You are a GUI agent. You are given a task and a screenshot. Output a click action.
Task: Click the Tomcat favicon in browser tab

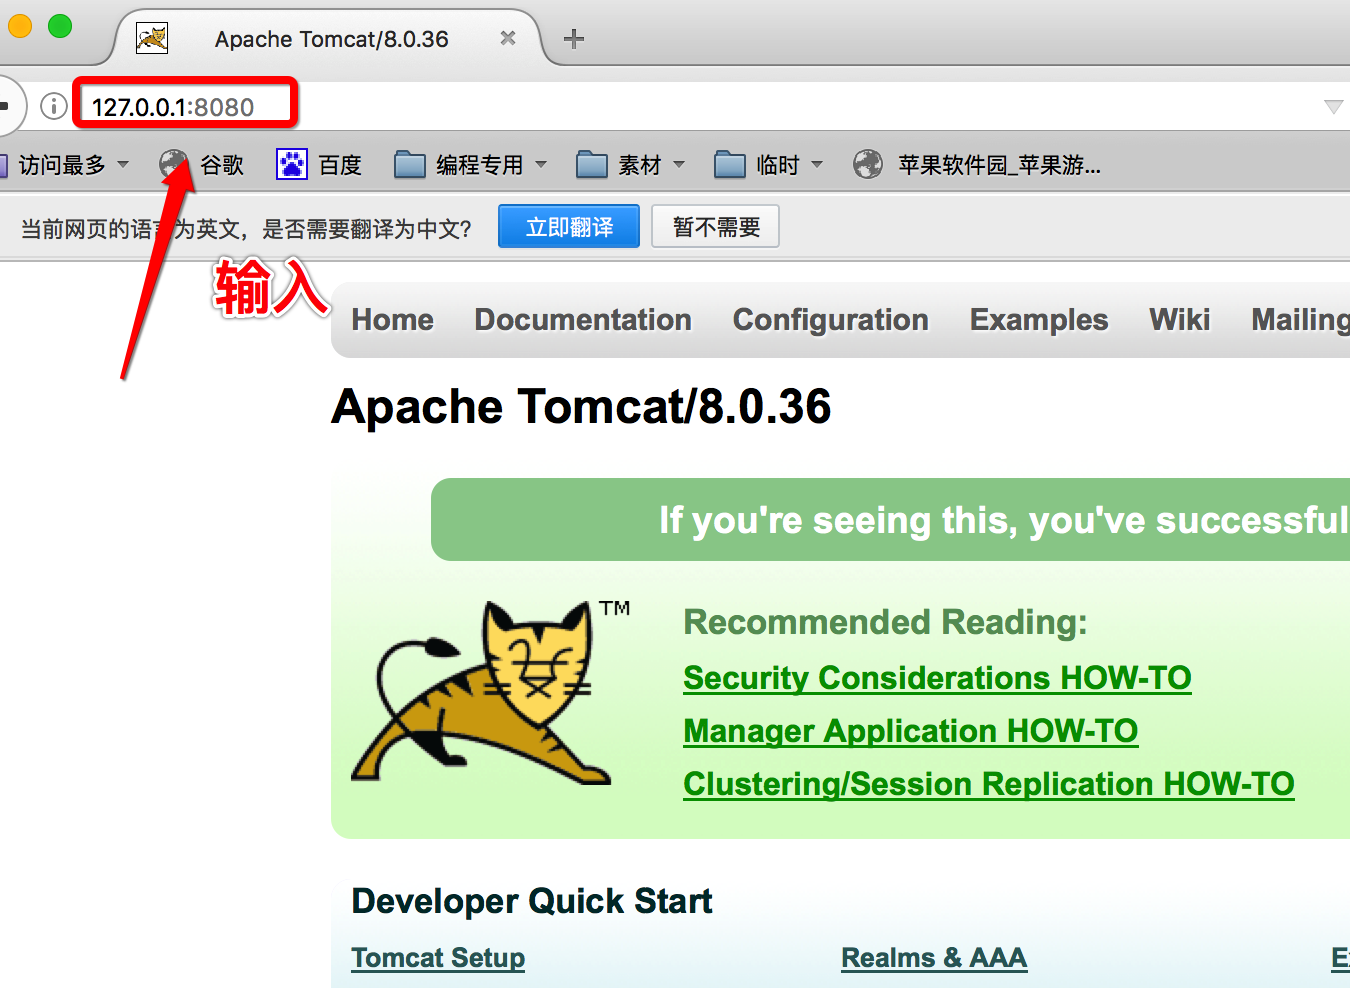(152, 38)
